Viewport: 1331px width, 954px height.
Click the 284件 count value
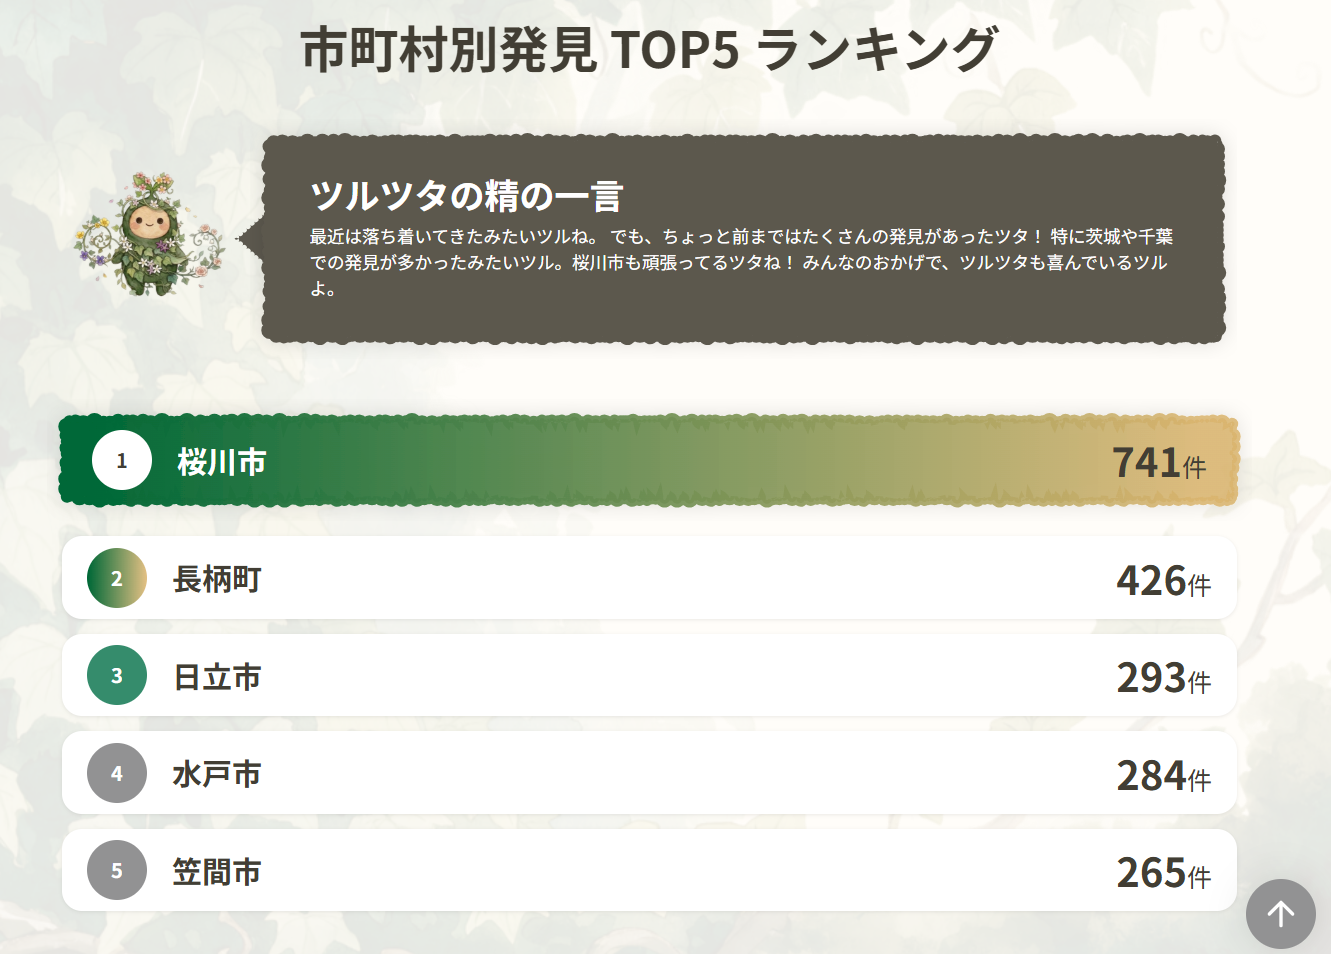coord(1163,776)
